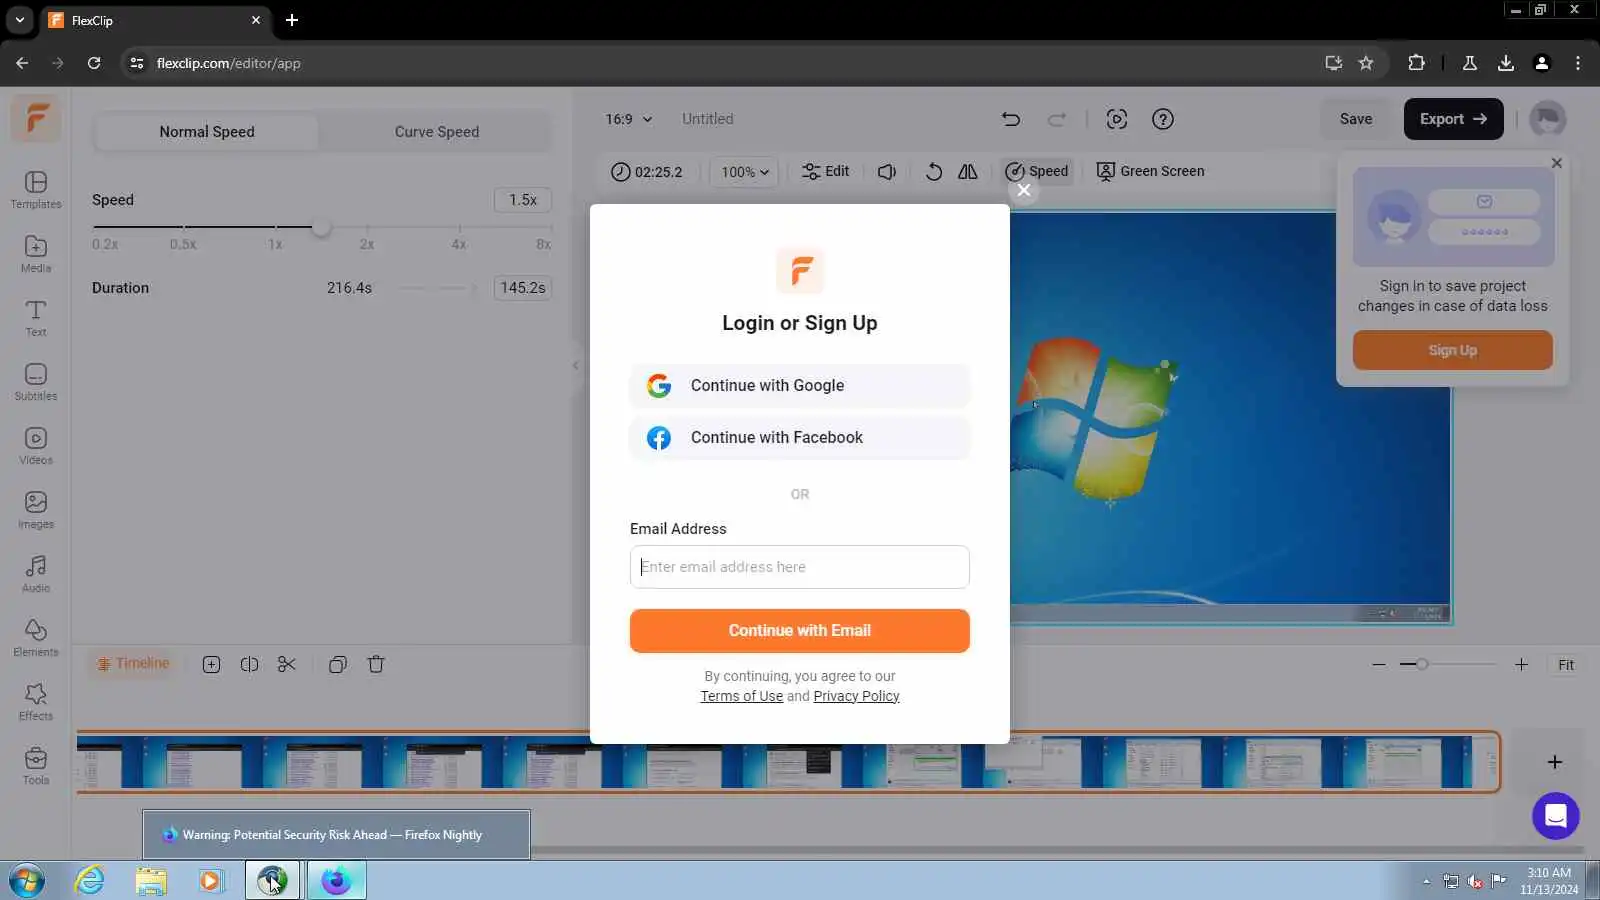Open the Elements sidebar panel
This screenshot has width=1600, height=900.
[x=36, y=637]
